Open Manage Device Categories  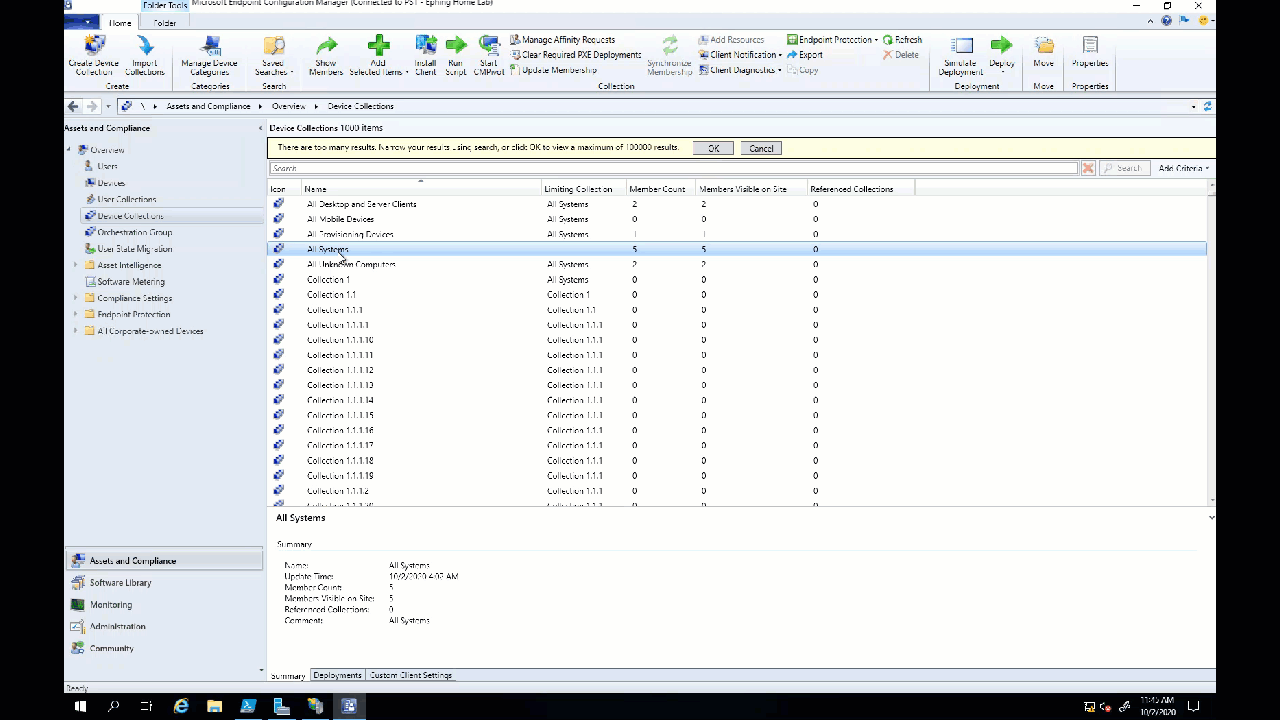click(x=209, y=55)
